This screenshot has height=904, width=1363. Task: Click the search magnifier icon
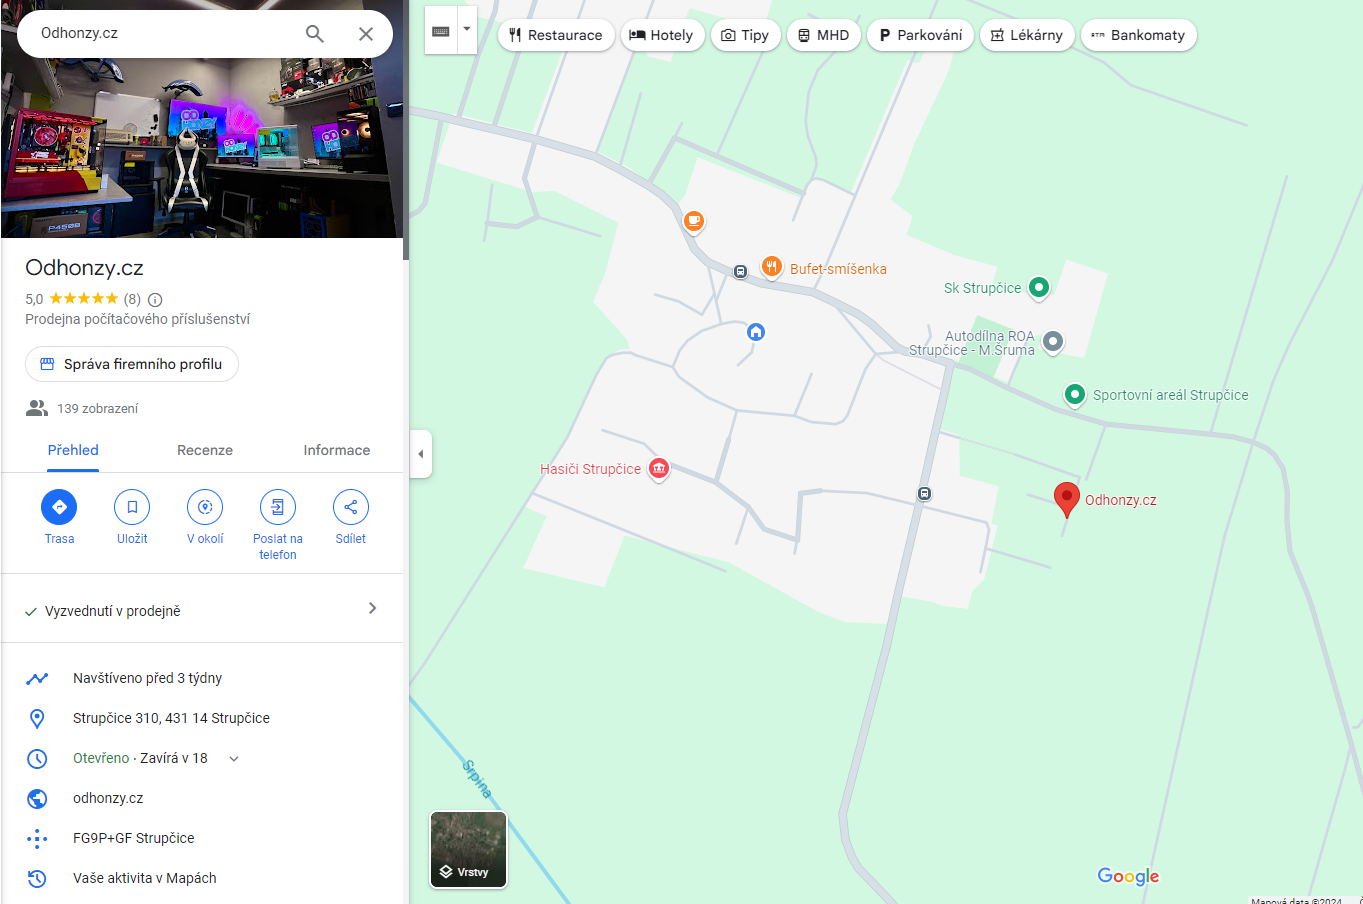click(314, 34)
